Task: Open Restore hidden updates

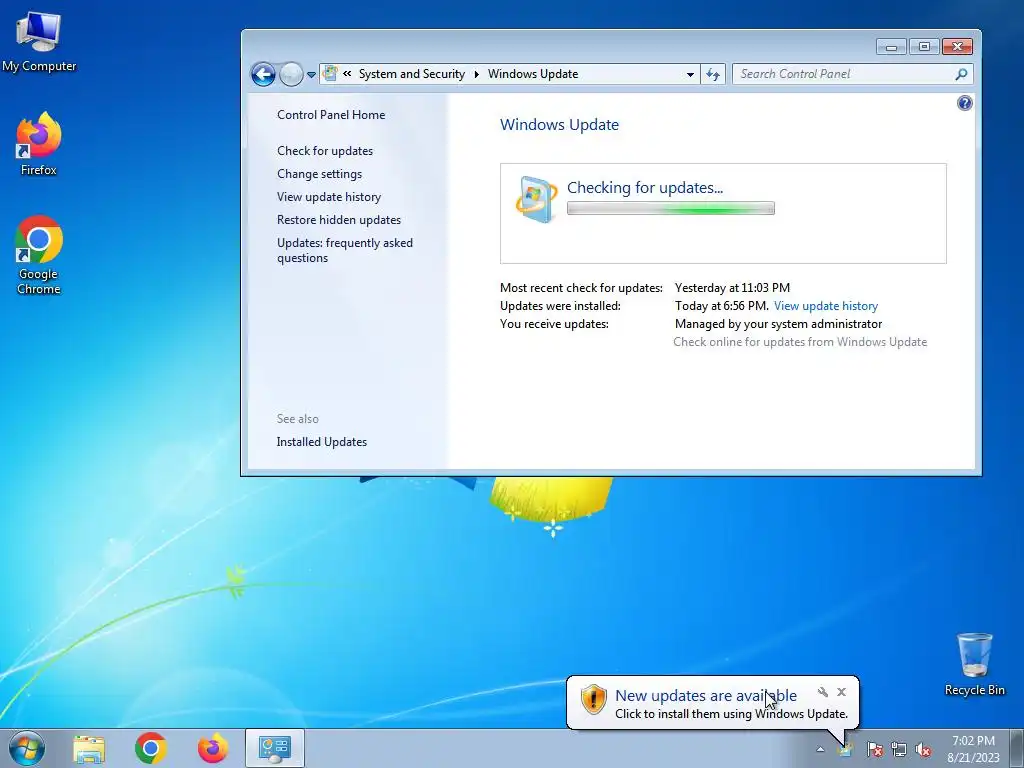Action: (x=338, y=220)
